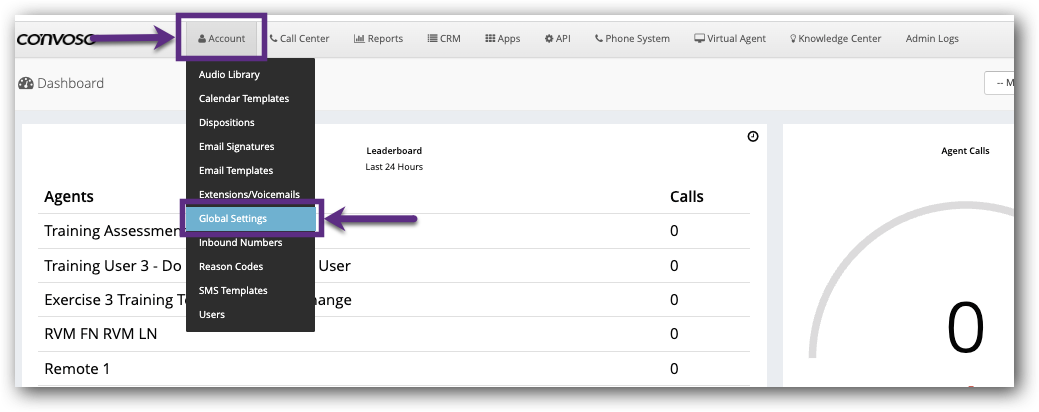Viewport: 1039px width, 412px height.
Task: Click the Exercise 3 Training agent row
Action: 394,300
